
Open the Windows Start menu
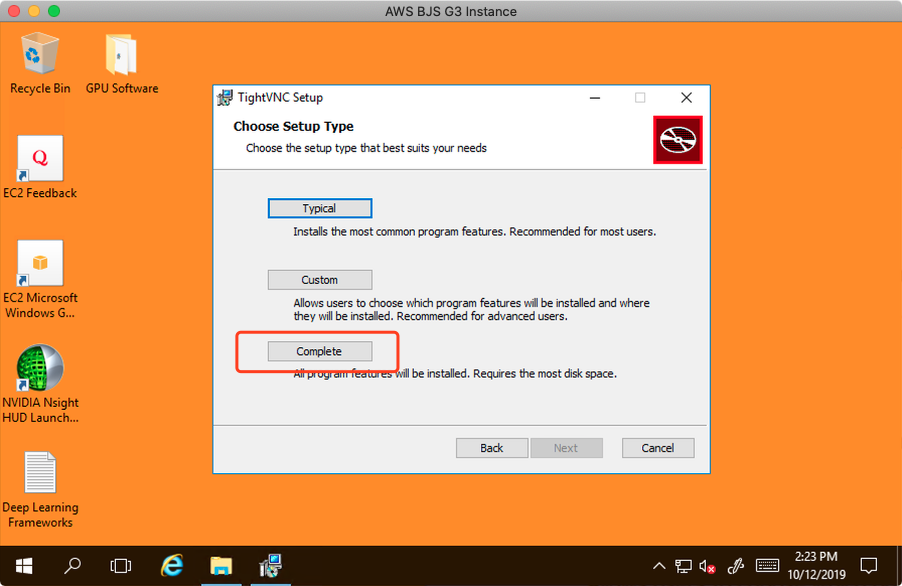tap(23, 565)
